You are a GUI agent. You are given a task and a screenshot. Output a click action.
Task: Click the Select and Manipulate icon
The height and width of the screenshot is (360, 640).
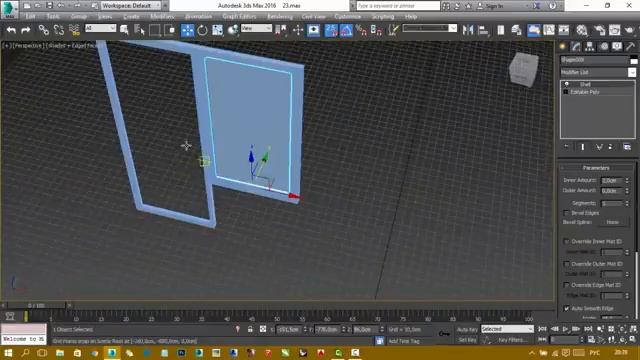pyautogui.click(x=298, y=30)
